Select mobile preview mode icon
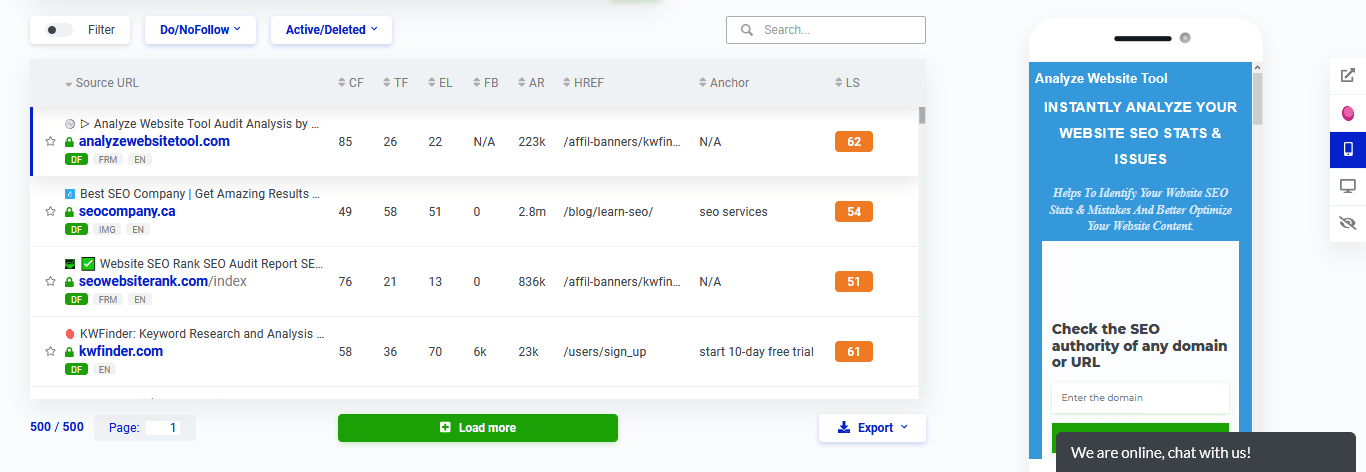1366x472 pixels. [1347, 149]
